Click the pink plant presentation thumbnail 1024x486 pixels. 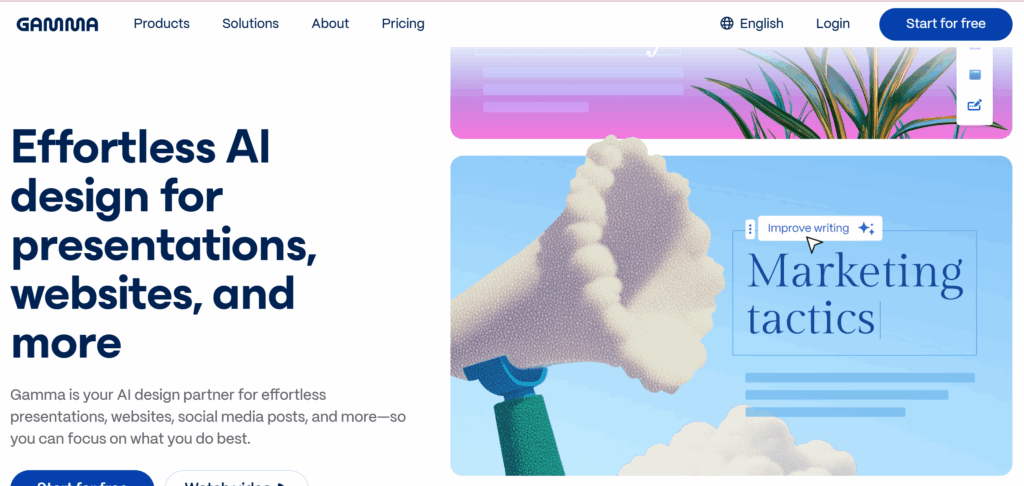(731, 92)
